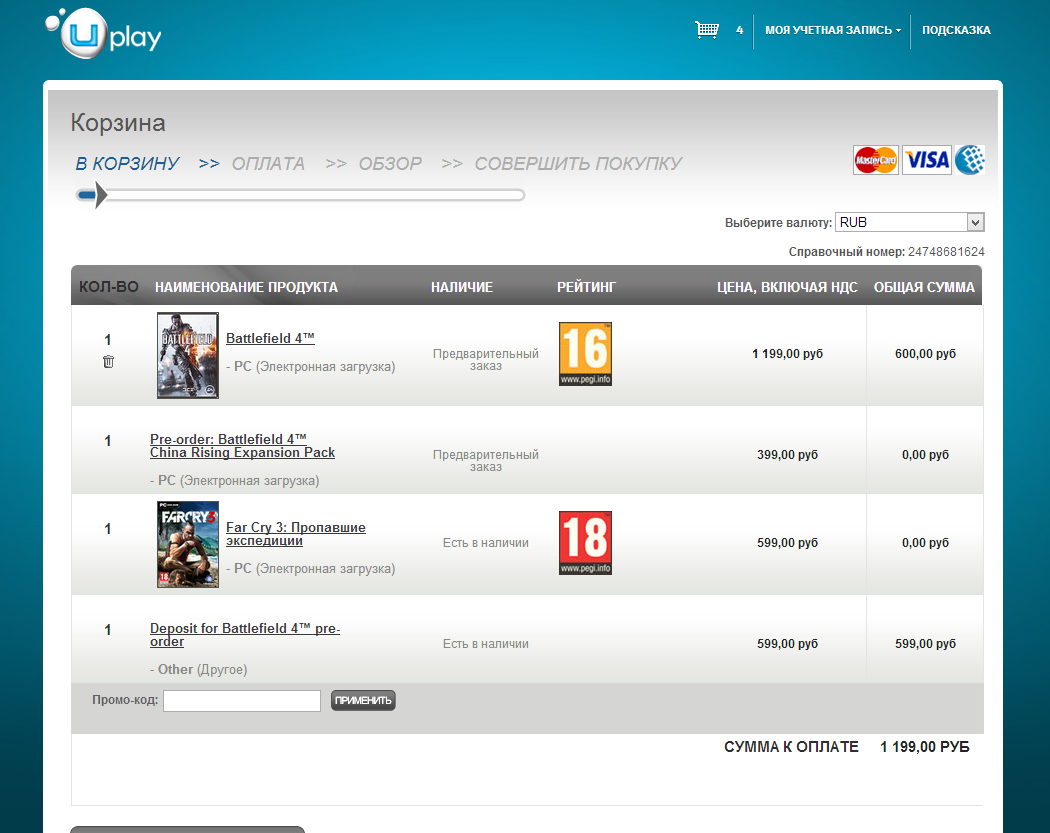The image size is (1050, 833).
Task: Click the ПРИМЕНИТЬ promo button
Action: click(x=363, y=700)
